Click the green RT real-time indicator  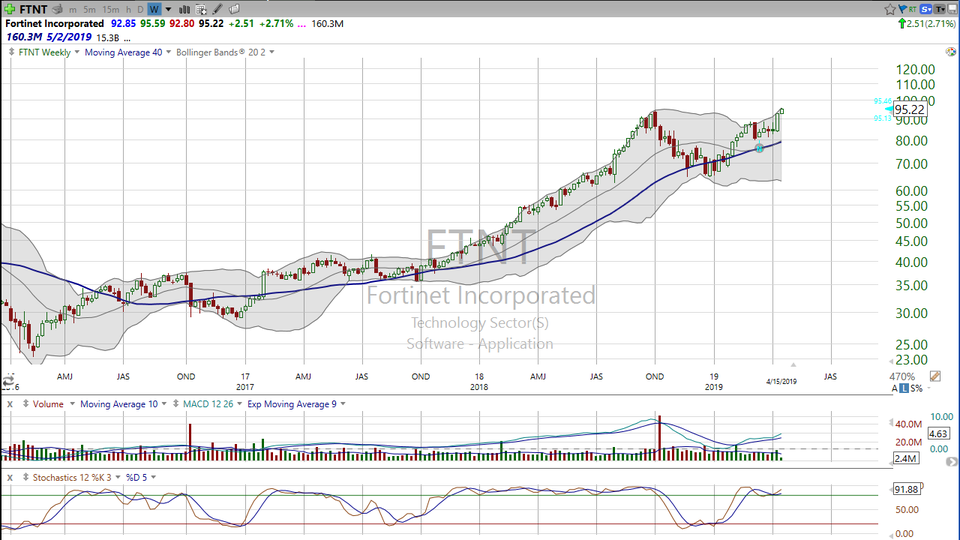912,9
